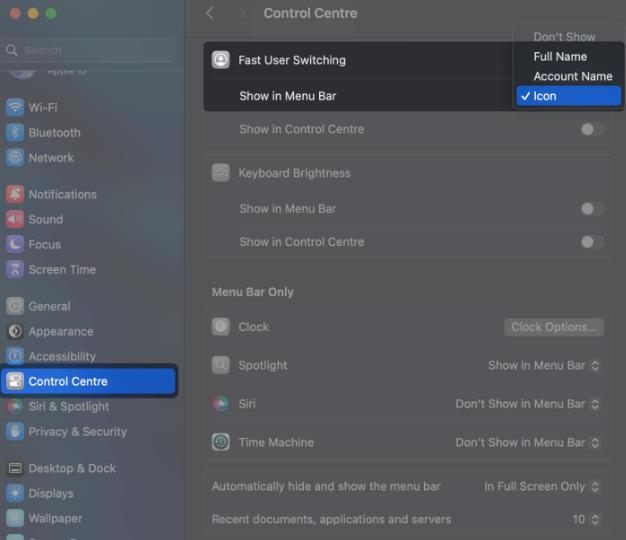
Task: Open Accessibility settings in sidebar
Action: point(61,357)
